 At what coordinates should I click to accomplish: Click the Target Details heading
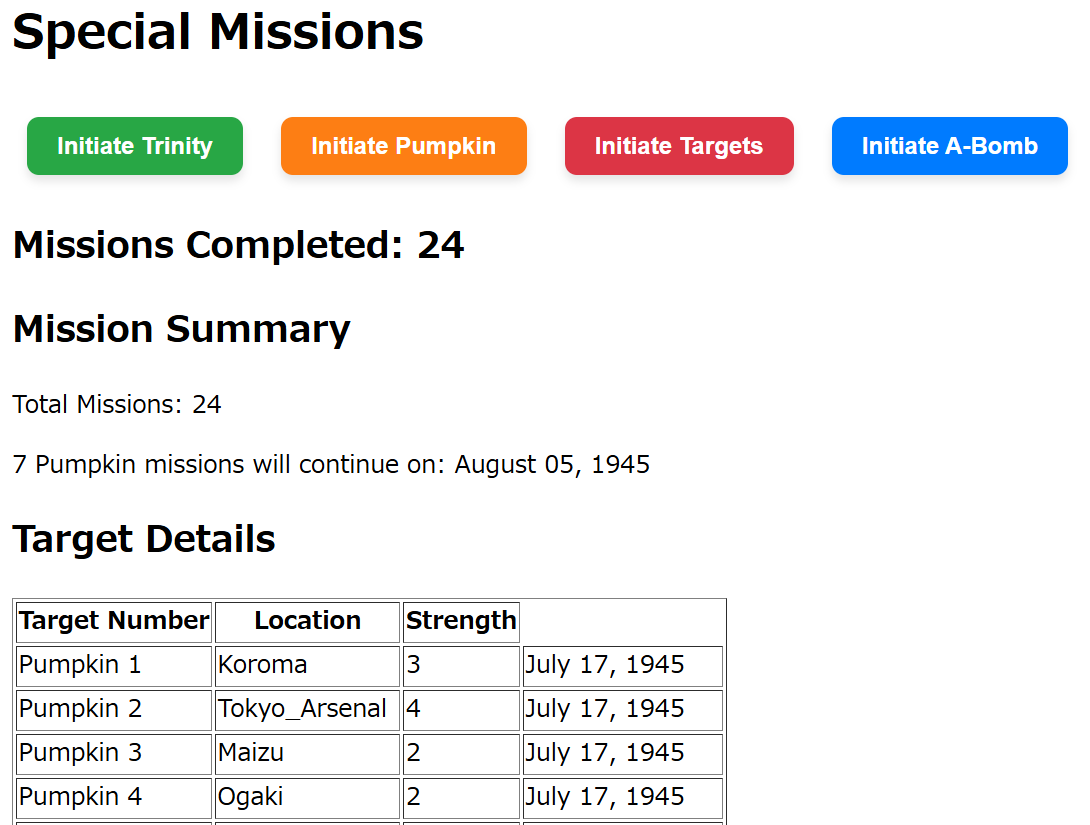[144, 539]
